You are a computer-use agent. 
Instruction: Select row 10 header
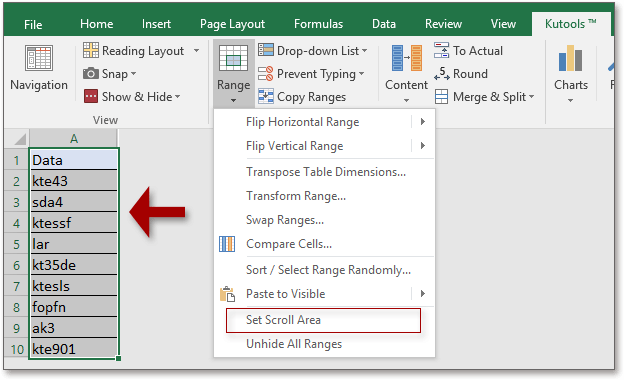click(x=16, y=349)
